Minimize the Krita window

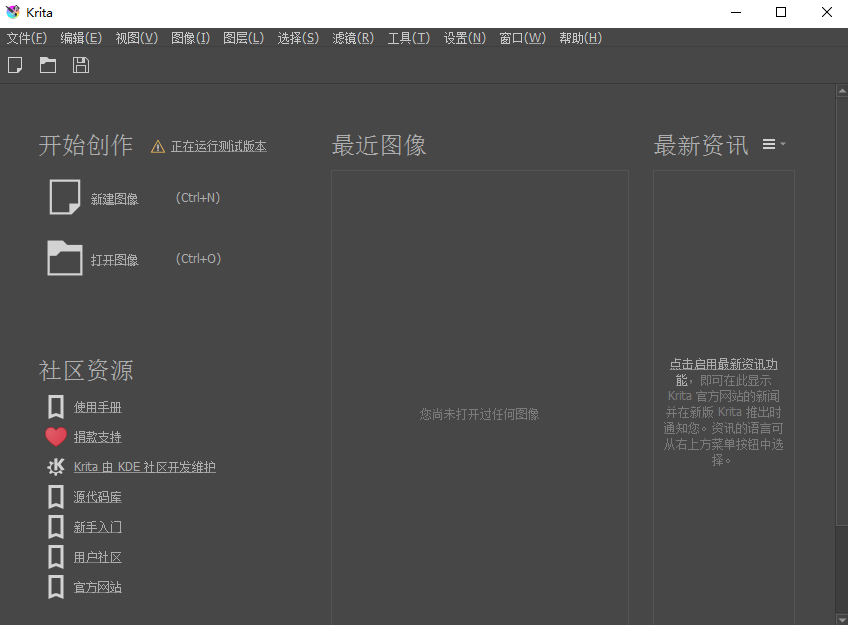pos(736,12)
